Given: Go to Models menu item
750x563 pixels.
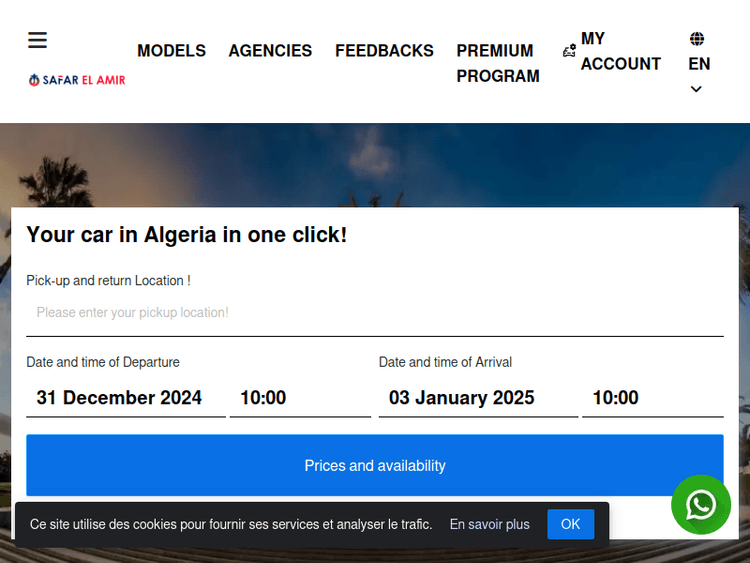Looking at the screenshot, I should 171,51.
